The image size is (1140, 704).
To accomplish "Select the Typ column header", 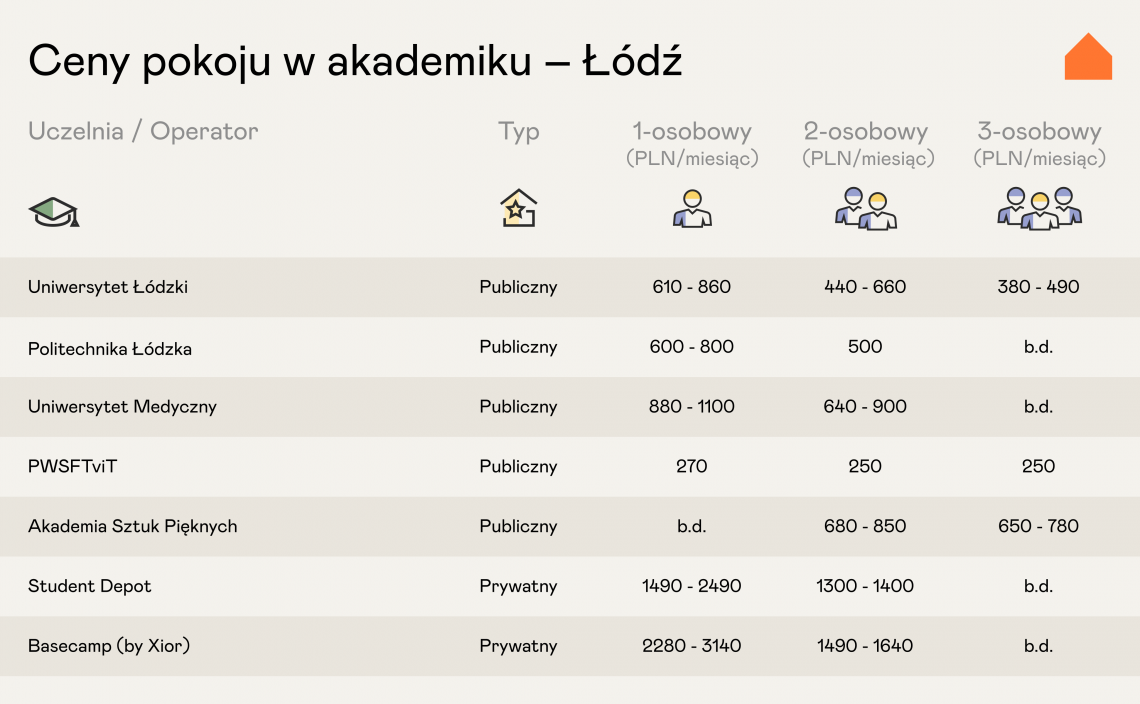I will coord(518,131).
